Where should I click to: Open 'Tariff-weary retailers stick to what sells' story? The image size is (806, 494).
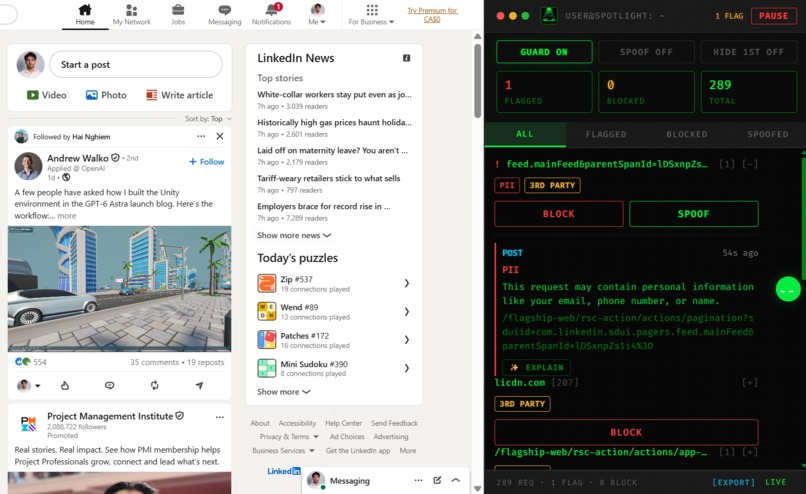coord(328,178)
